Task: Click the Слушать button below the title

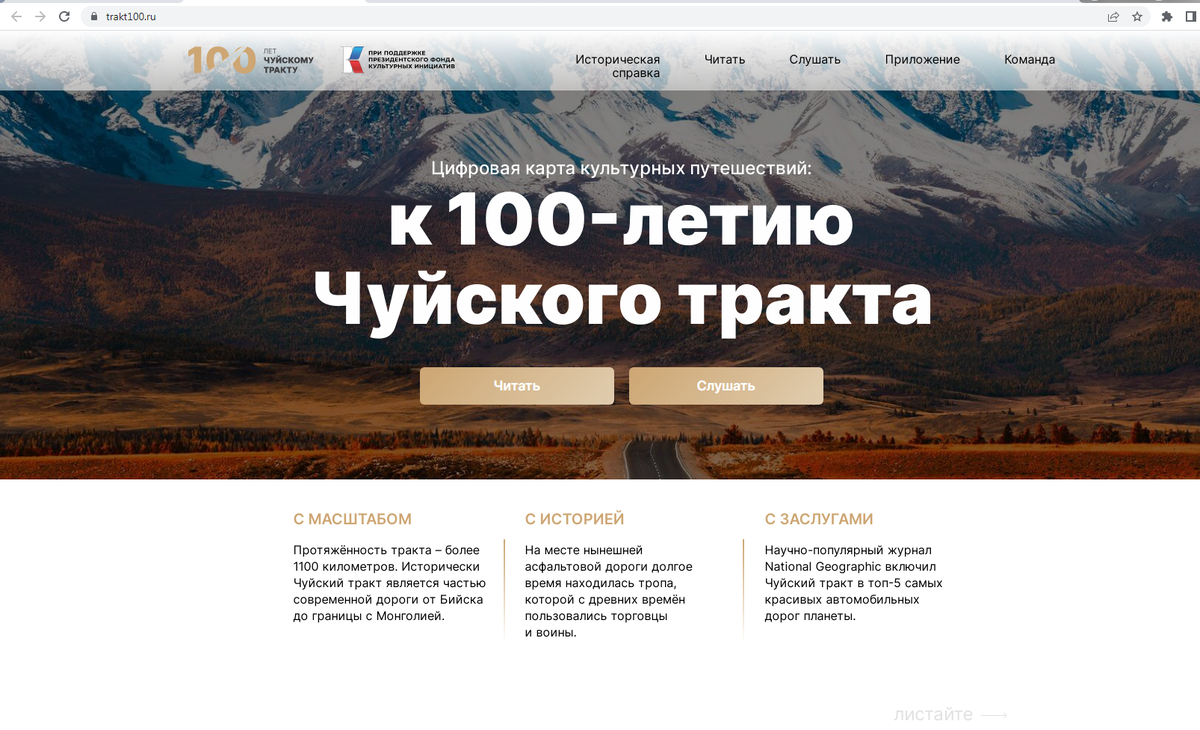Action: [726, 385]
